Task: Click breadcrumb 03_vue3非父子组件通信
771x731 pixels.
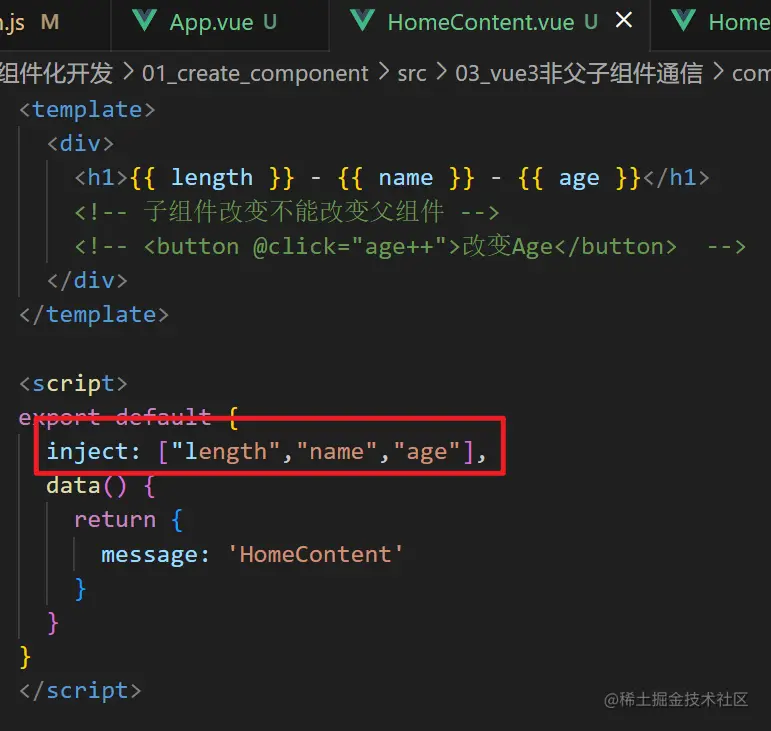Action: click(x=579, y=74)
